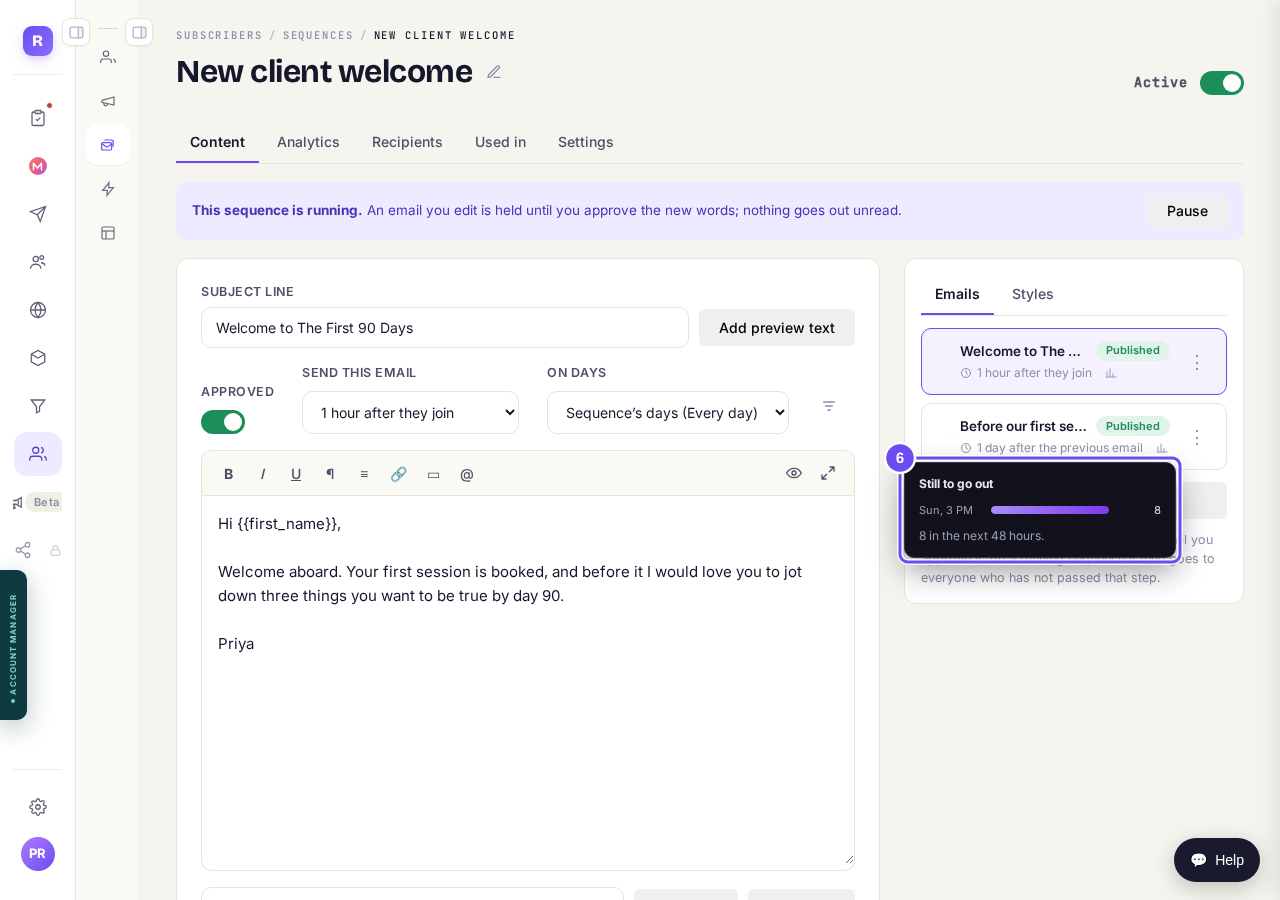Click into the email body text area
This screenshot has height=900, width=1280.
click(x=528, y=683)
